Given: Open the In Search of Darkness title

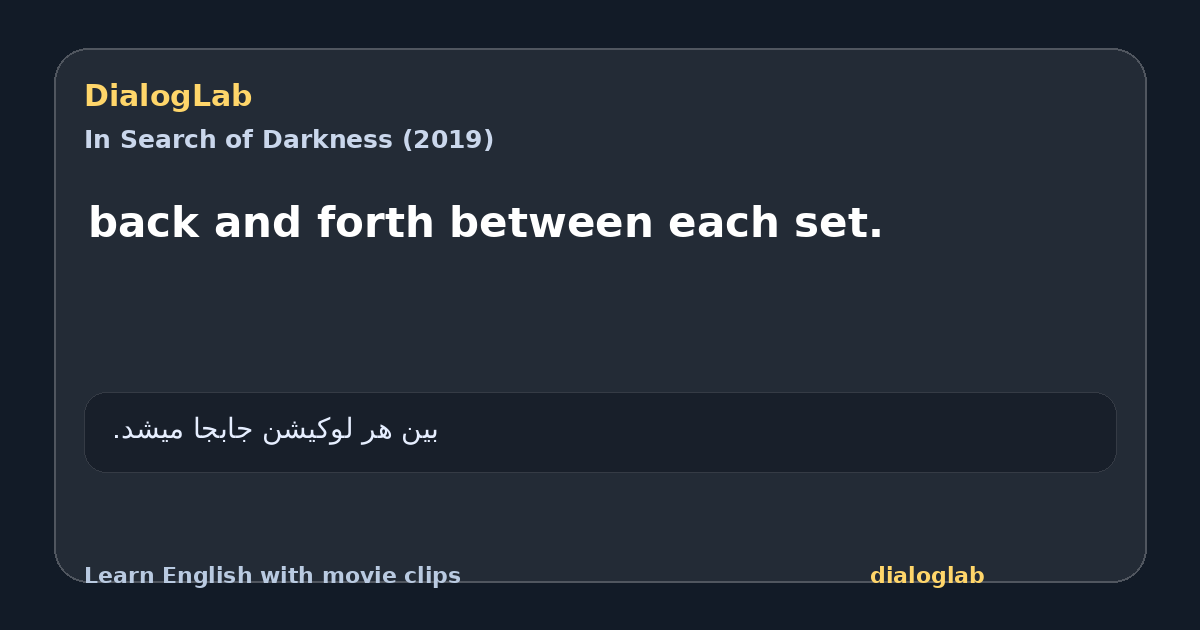Looking at the screenshot, I should 289,140.
